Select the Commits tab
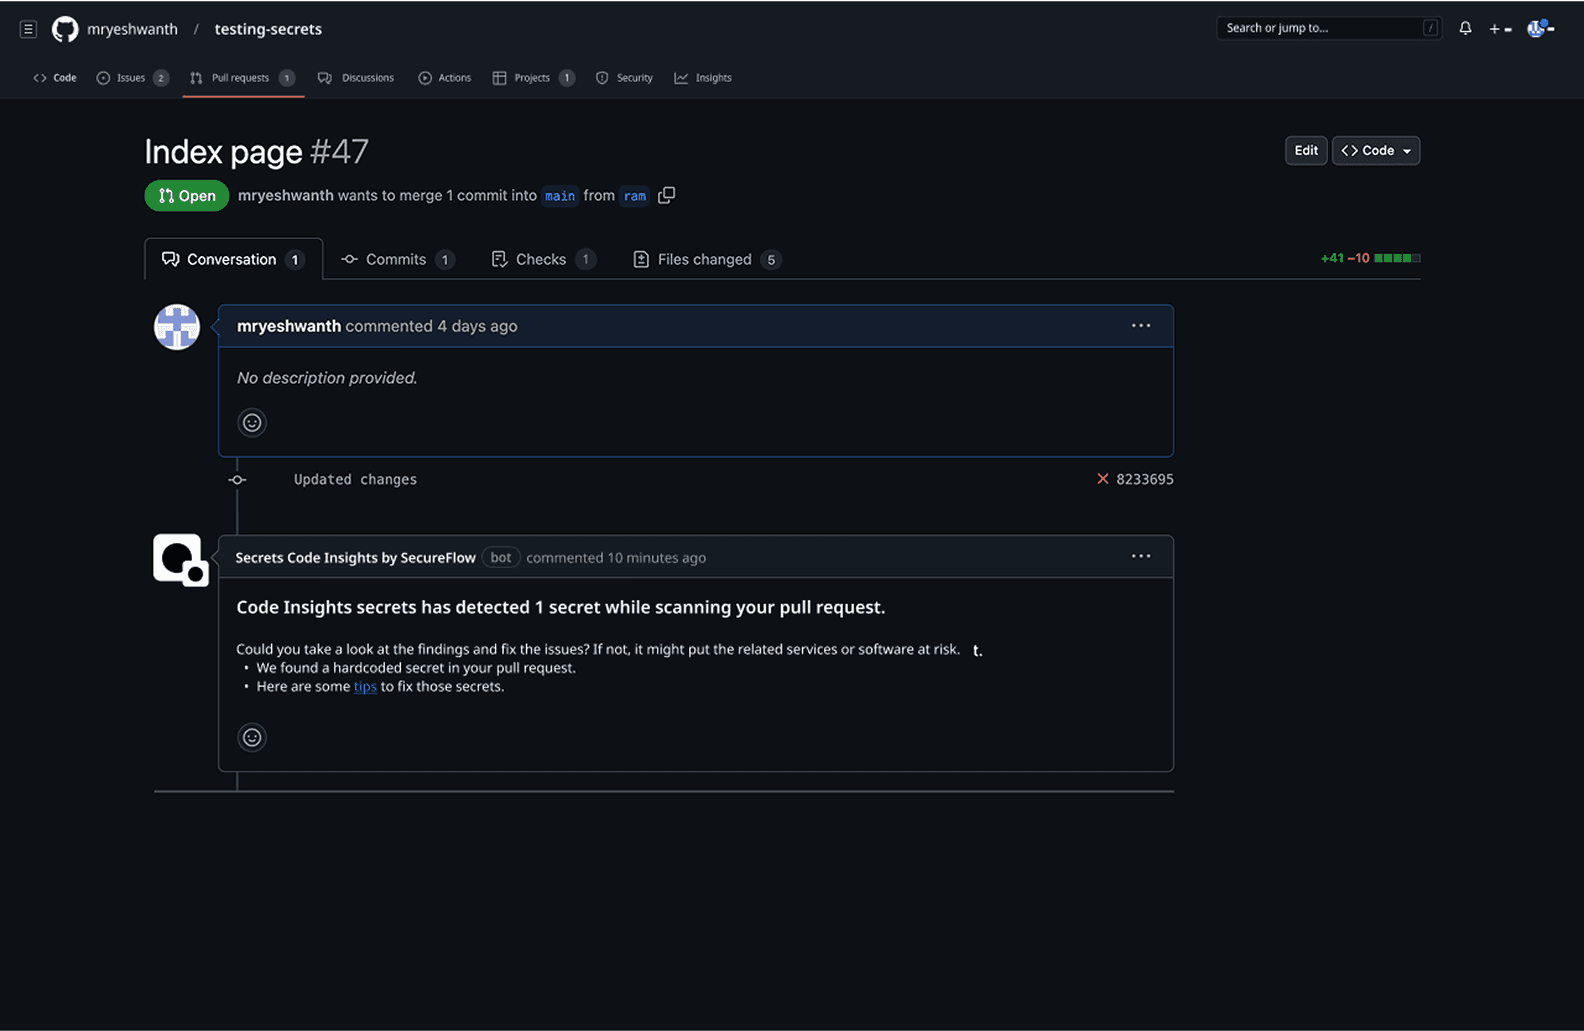 [x=398, y=259]
